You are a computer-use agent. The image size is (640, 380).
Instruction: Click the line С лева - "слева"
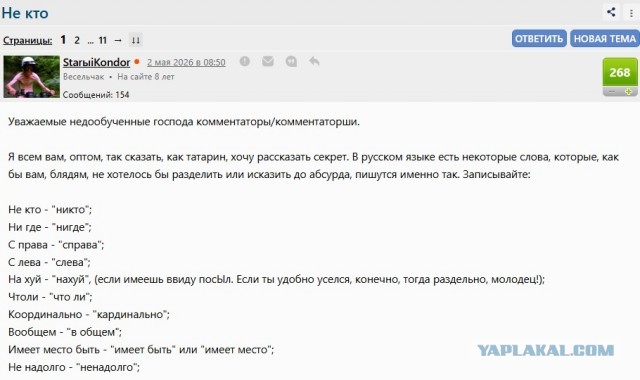pyautogui.click(x=49, y=262)
